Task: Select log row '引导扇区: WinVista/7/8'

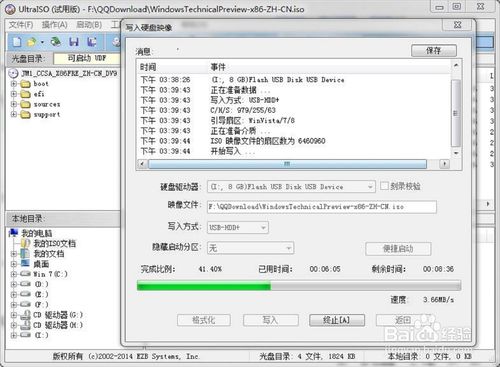Action: (252, 121)
